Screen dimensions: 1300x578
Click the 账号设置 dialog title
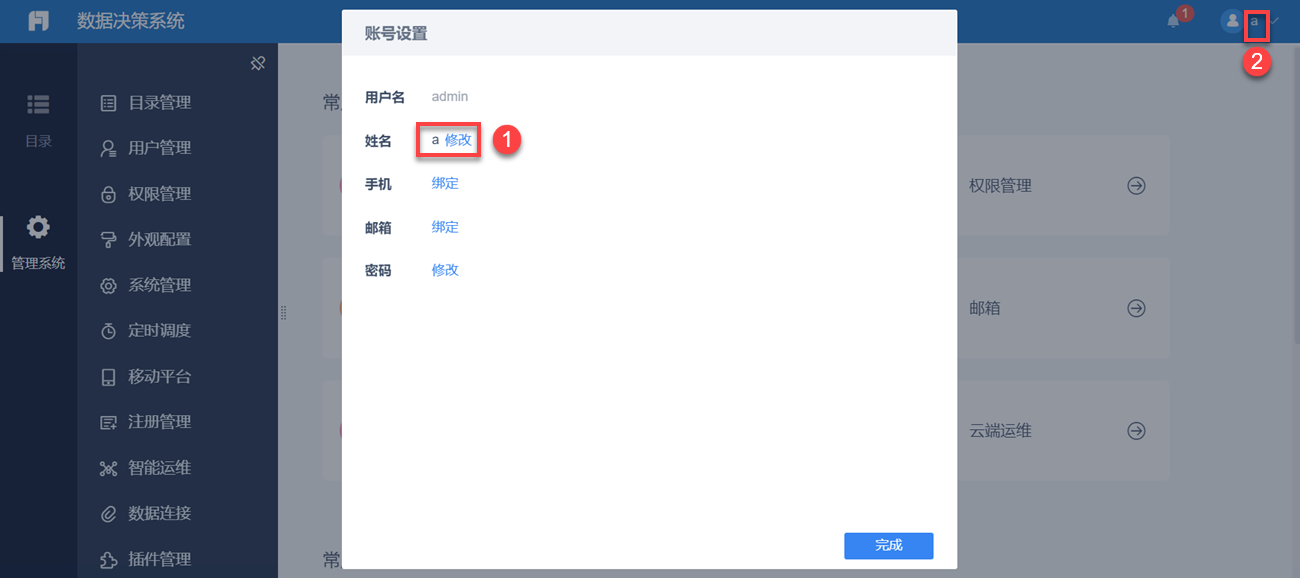click(396, 33)
